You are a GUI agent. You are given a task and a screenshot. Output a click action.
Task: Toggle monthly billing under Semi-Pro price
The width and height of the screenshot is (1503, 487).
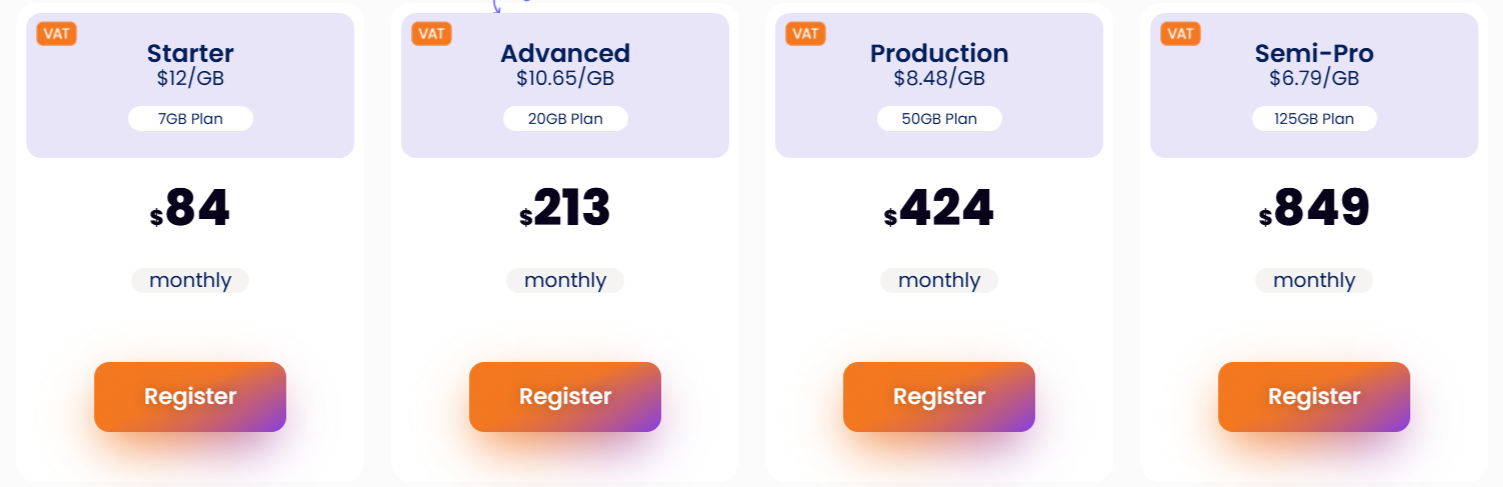coord(1314,280)
